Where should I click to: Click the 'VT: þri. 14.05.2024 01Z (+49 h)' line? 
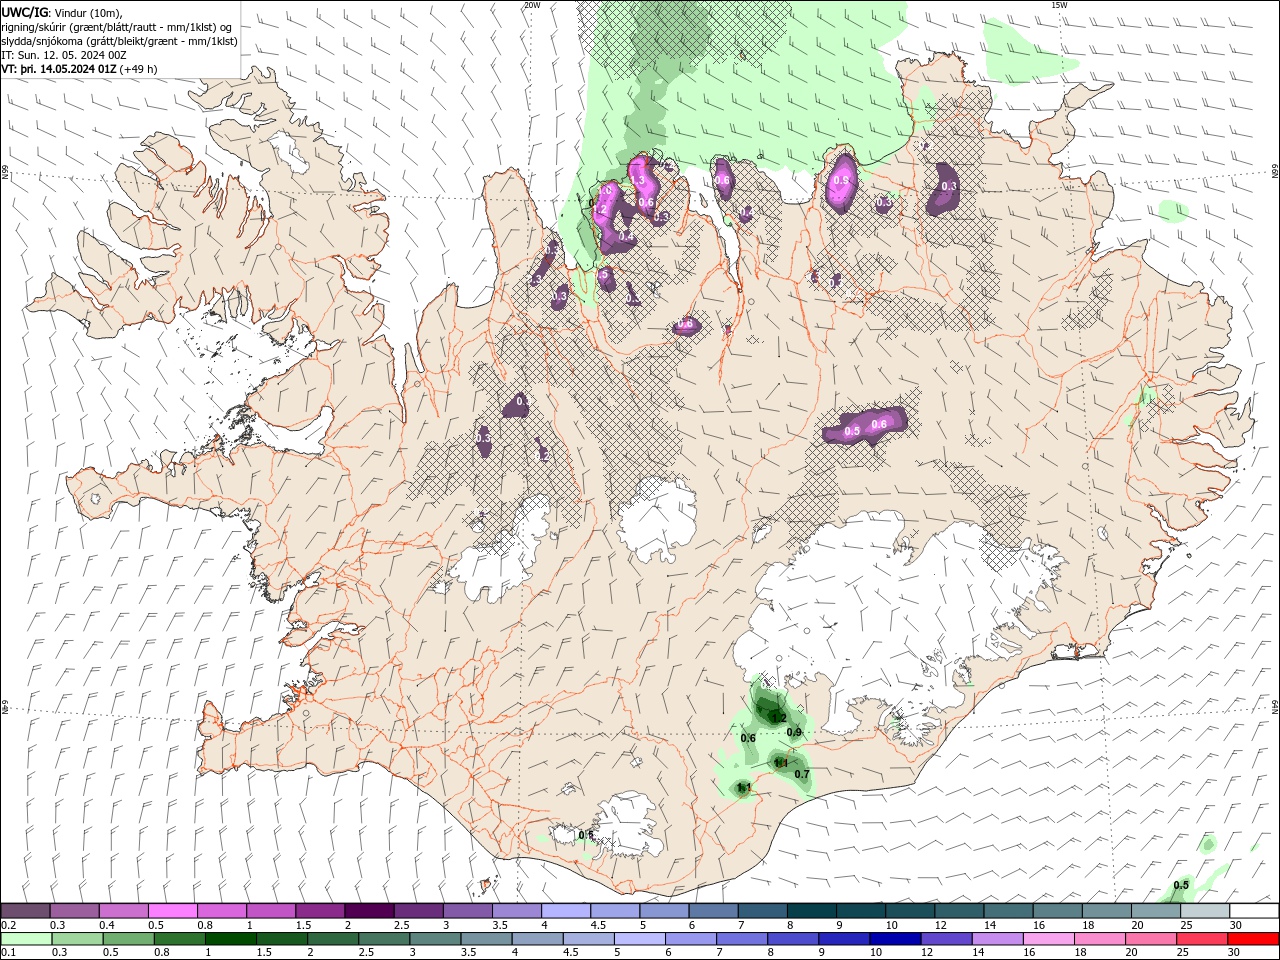pos(80,69)
